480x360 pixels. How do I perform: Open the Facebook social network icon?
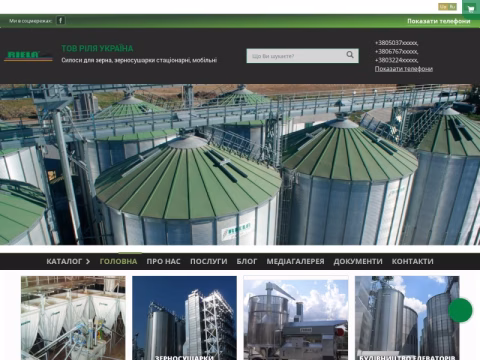click(x=60, y=20)
